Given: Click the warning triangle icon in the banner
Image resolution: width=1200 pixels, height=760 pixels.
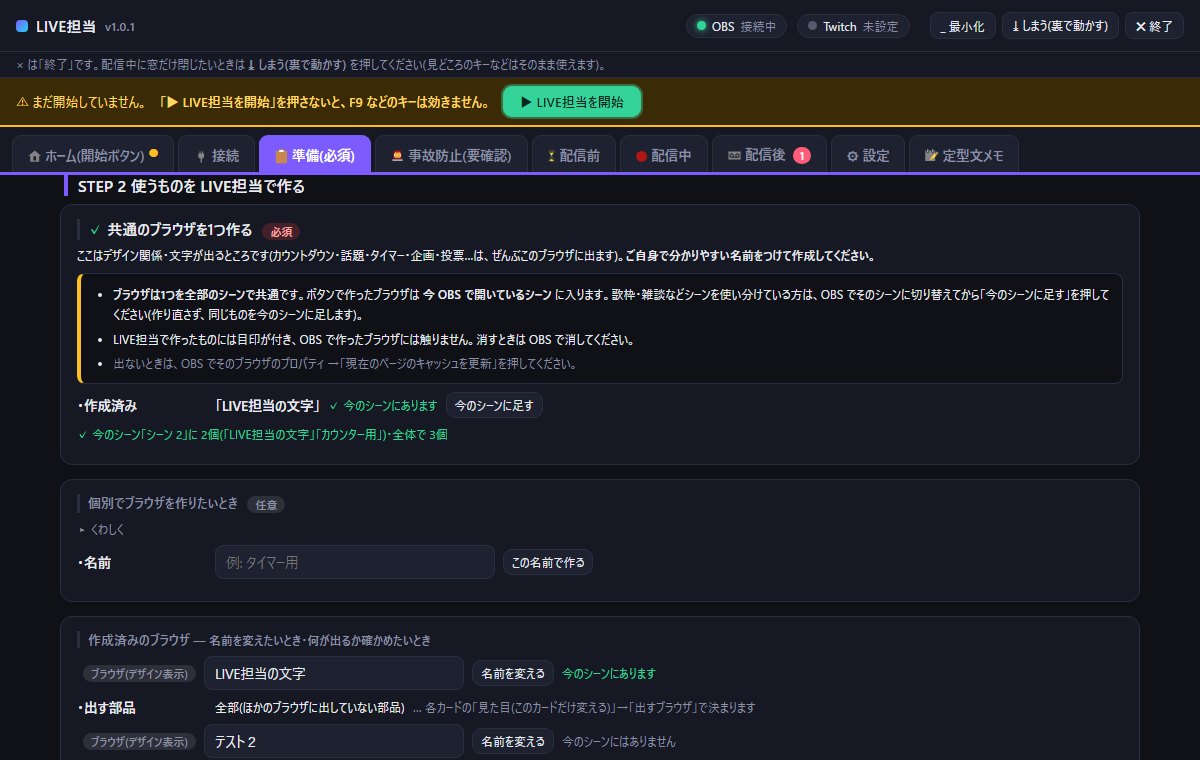Looking at the screenshot, I should [23, 102].
